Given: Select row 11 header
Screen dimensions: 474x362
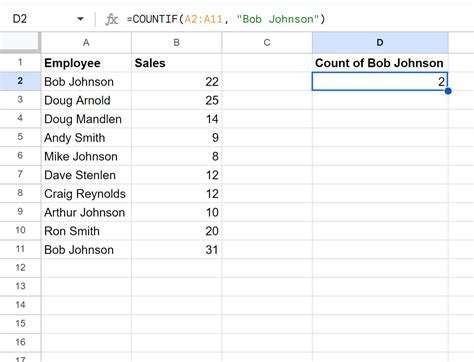Looking at the screenshot, I should click(20, 249).
